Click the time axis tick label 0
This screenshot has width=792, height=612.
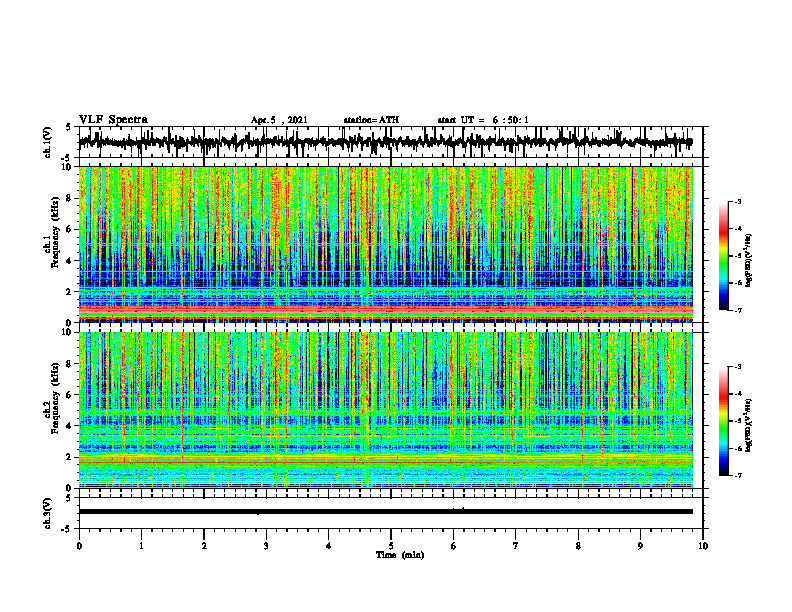pyautogui.click(x=79, y=546)
